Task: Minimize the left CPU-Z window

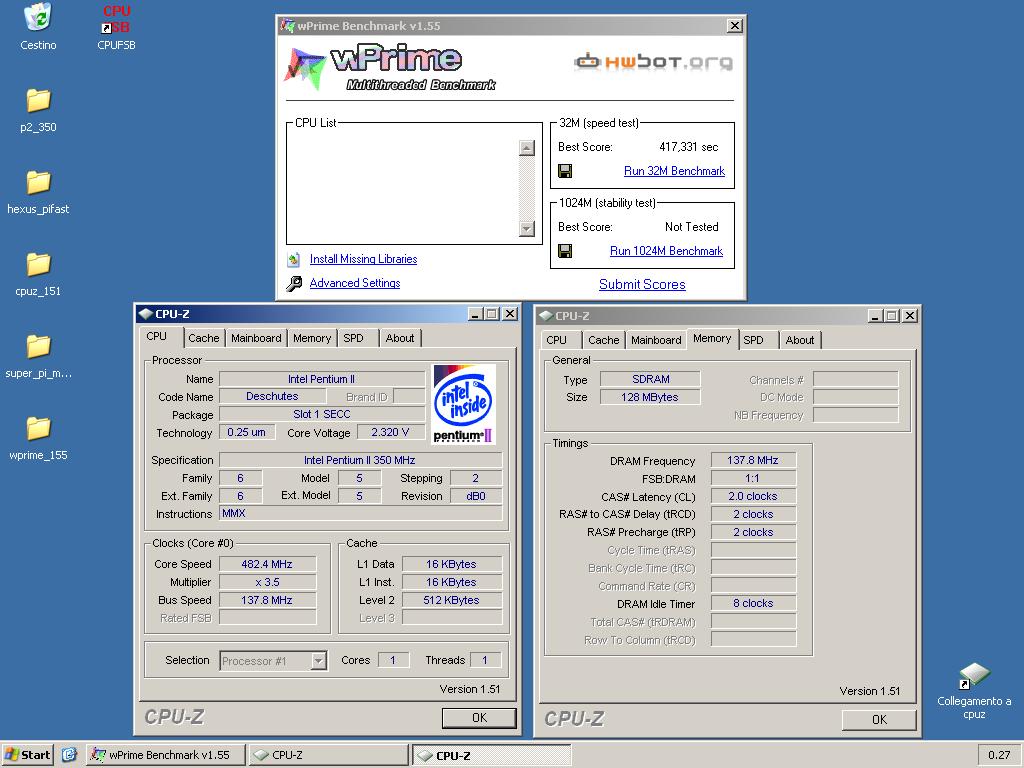Action: [477, 314]
